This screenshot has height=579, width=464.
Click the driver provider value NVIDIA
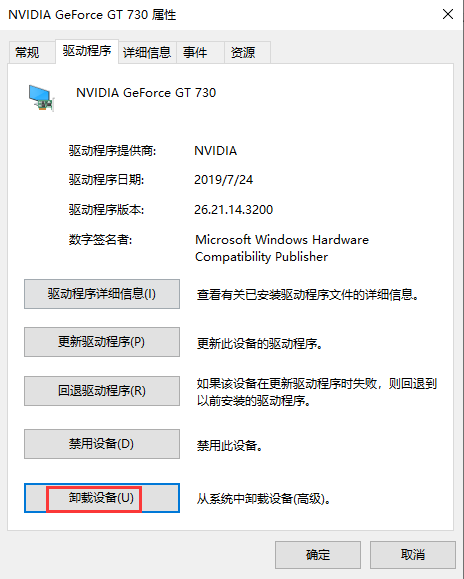(216, 151)
